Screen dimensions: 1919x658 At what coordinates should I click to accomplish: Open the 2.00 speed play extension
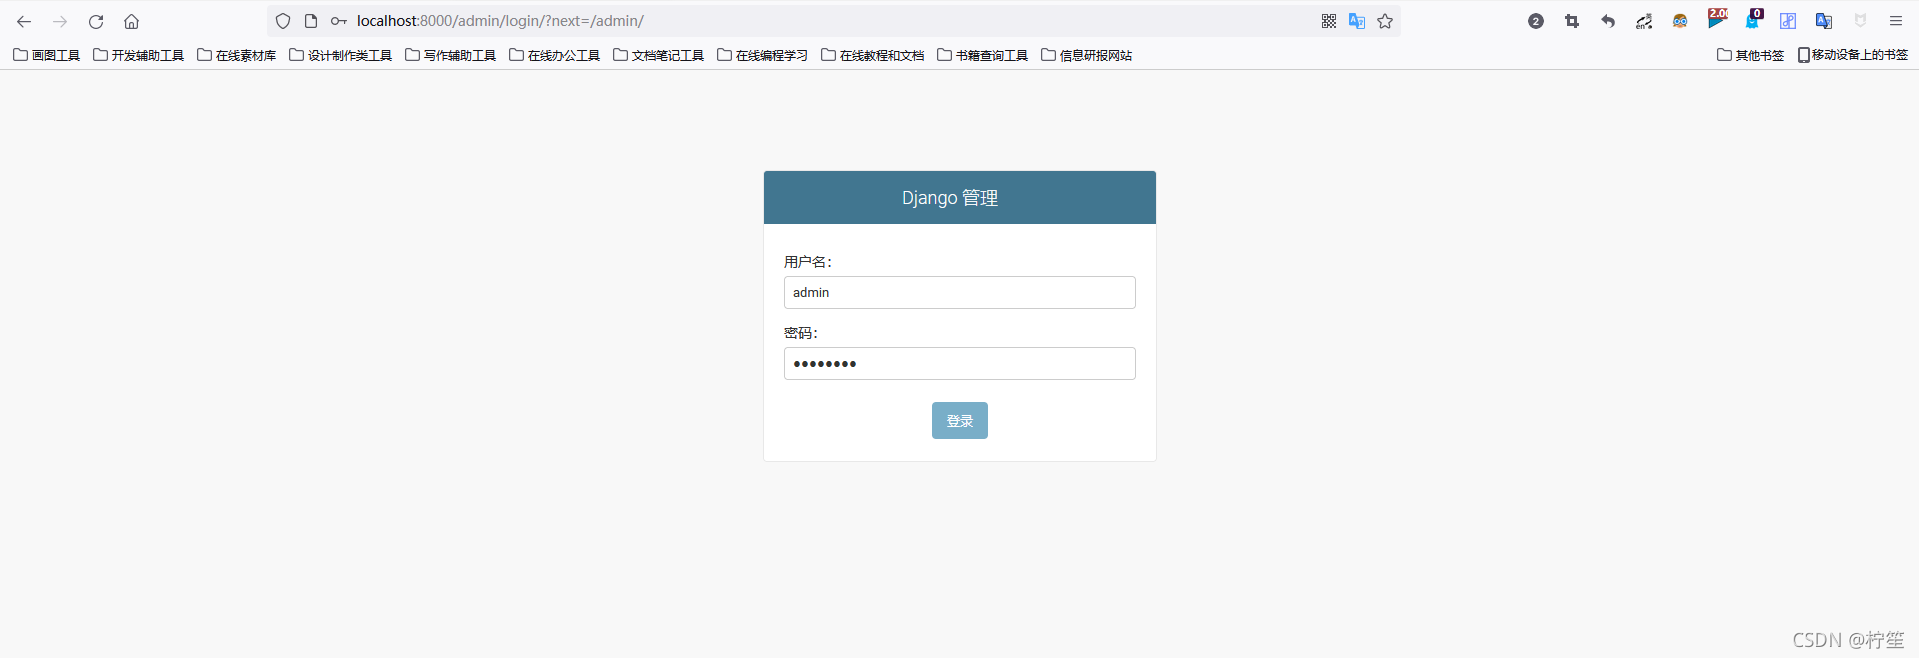(x=1717, y=19)
